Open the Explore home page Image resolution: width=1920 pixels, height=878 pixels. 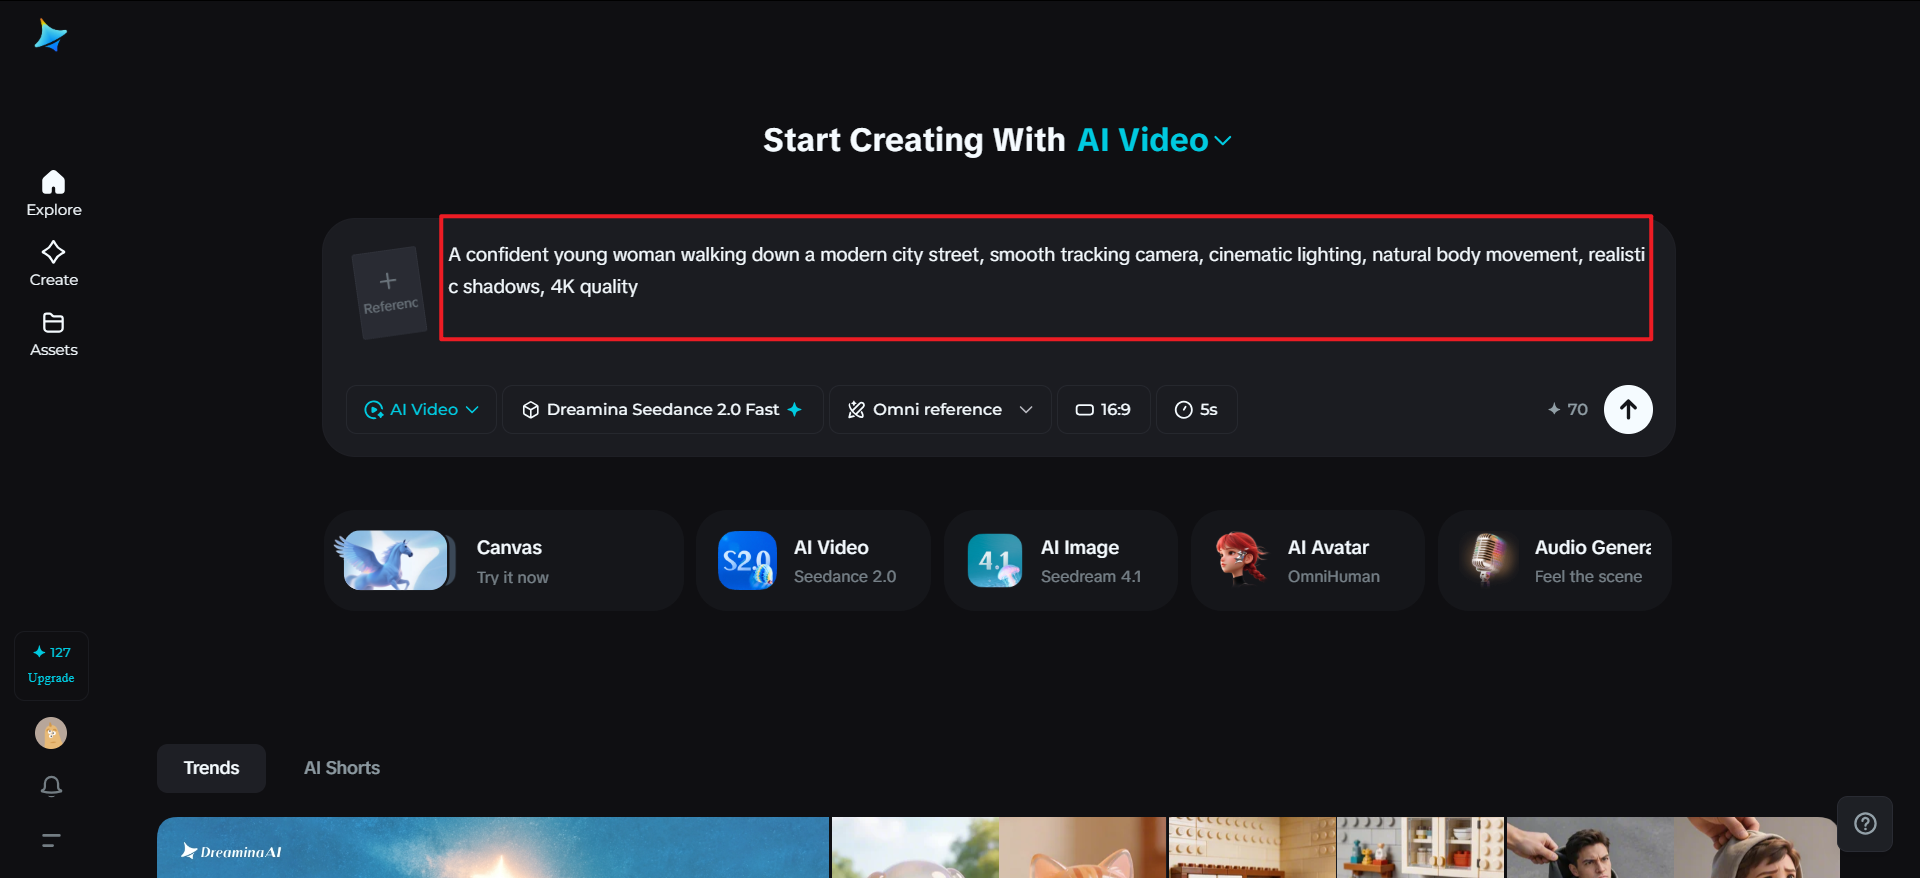tap(54, 194)
